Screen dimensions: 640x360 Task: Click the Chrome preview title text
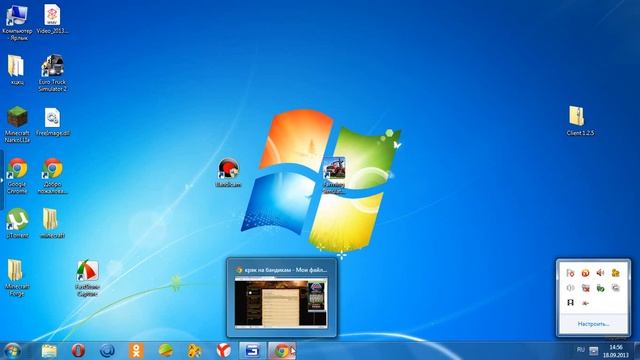click(286, 270)
